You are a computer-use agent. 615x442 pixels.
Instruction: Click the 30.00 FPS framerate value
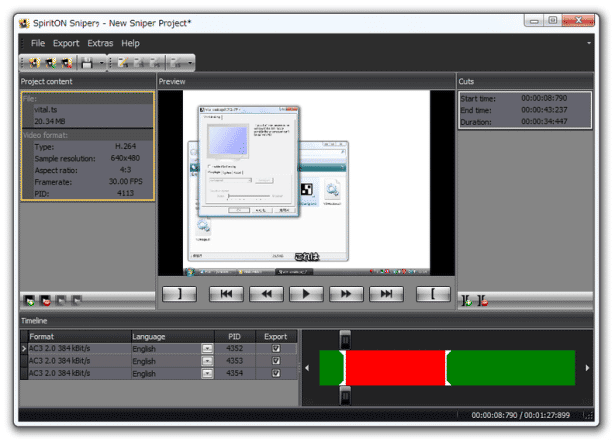pos(126,182)
